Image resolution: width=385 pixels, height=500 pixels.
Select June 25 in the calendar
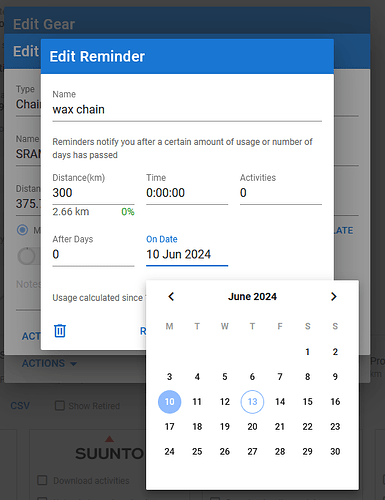coord(197,452)
